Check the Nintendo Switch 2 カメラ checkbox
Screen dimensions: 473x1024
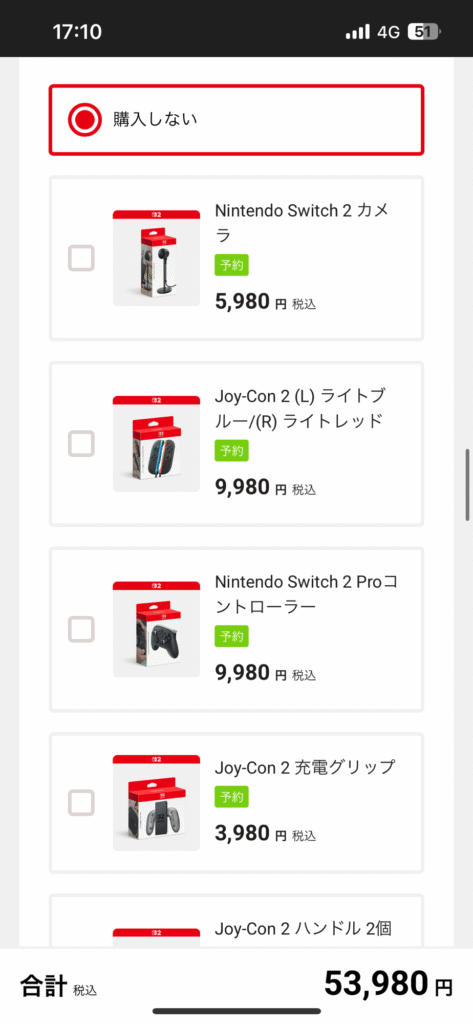click(82, 258)
